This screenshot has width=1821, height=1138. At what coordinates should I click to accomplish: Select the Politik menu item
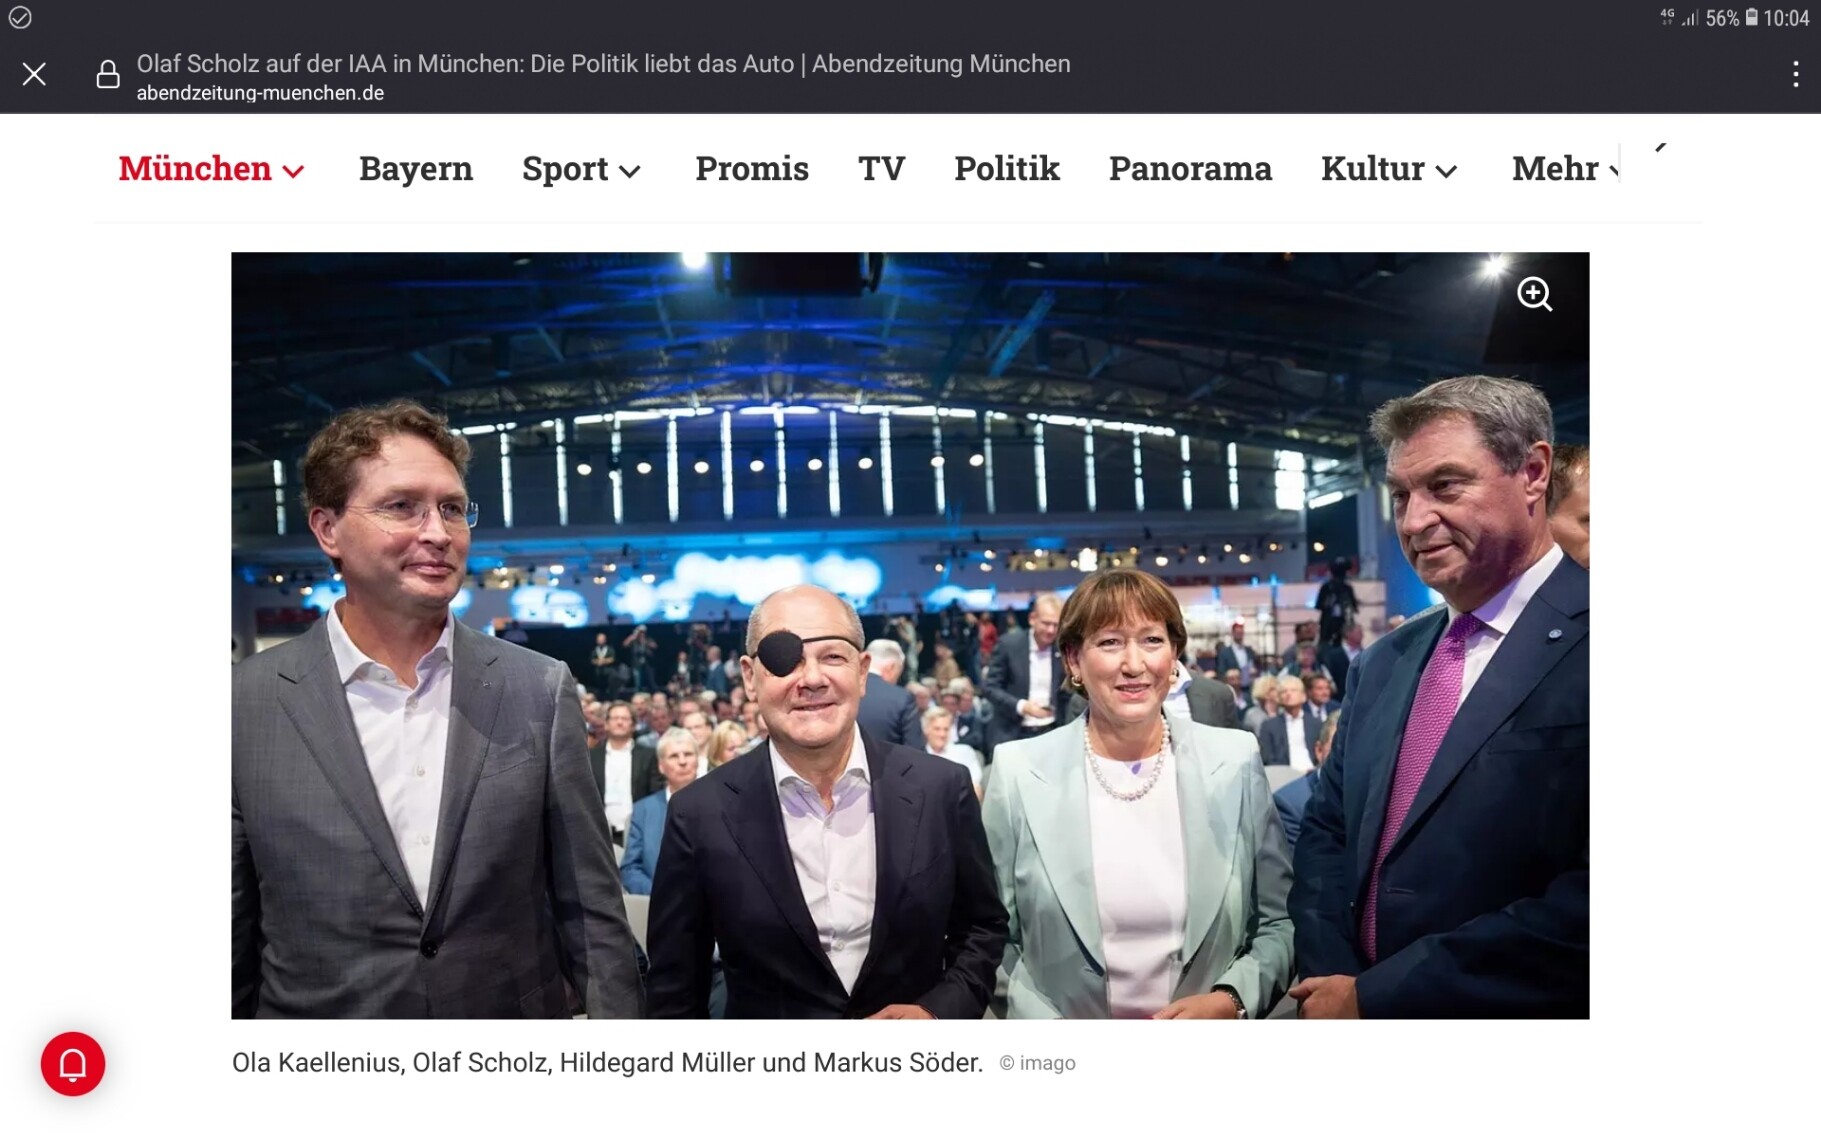pos(1007,168)
